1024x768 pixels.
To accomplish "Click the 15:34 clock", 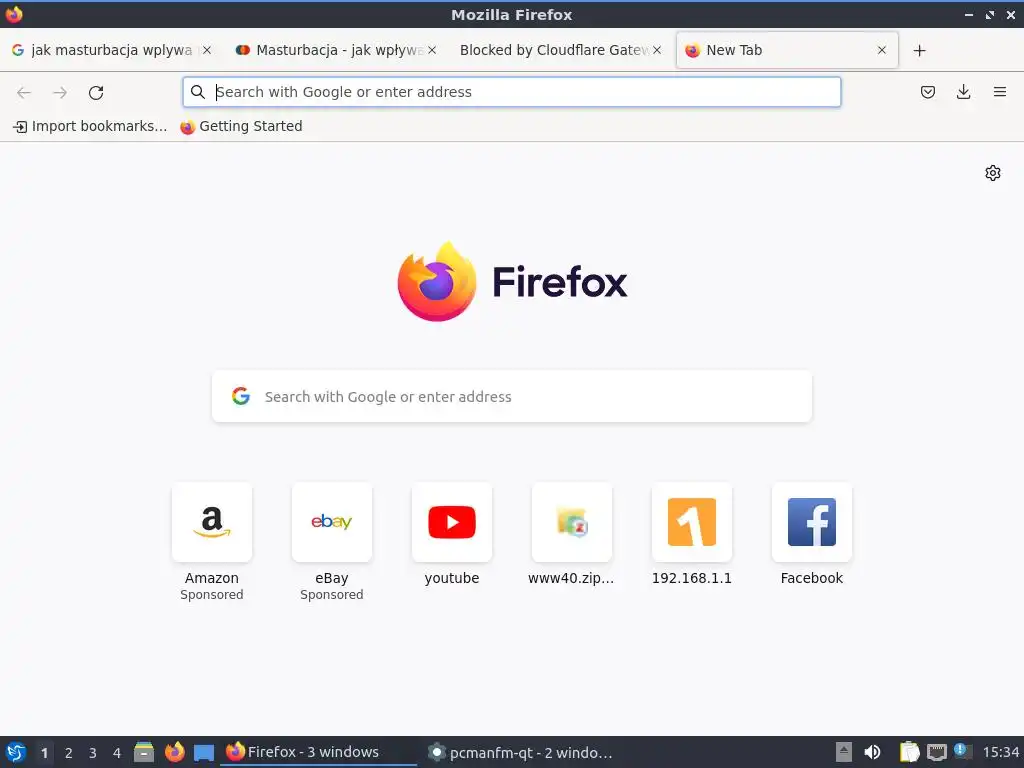I will pos(1000,752).
